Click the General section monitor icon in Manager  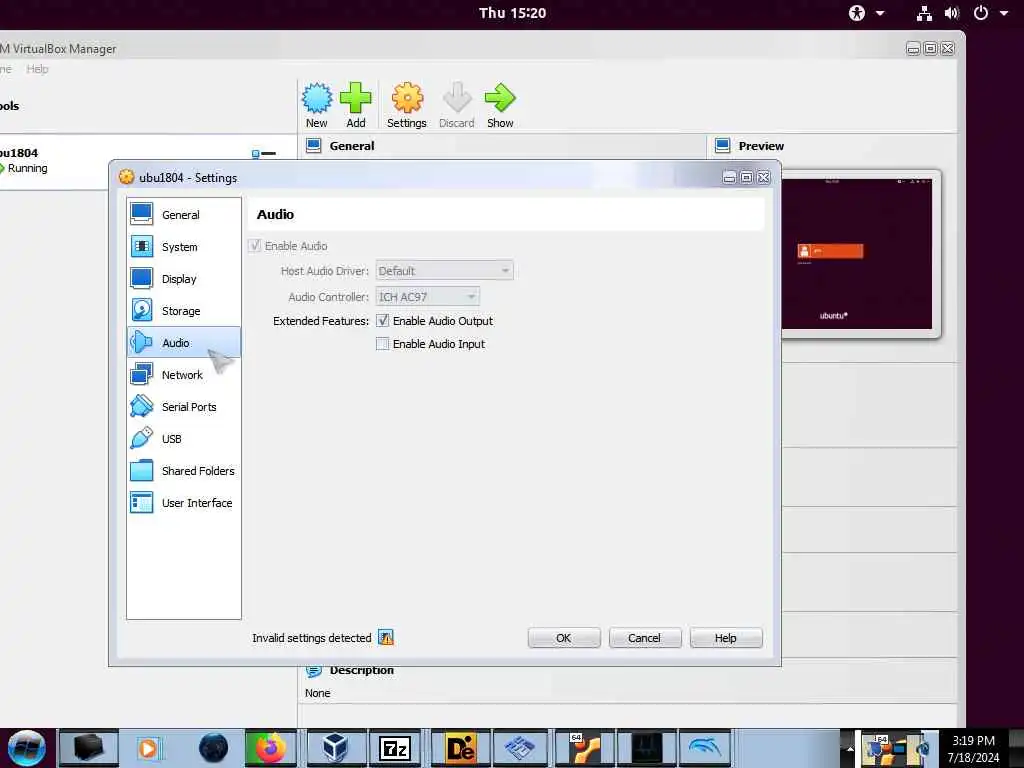[x=313, y=146]
